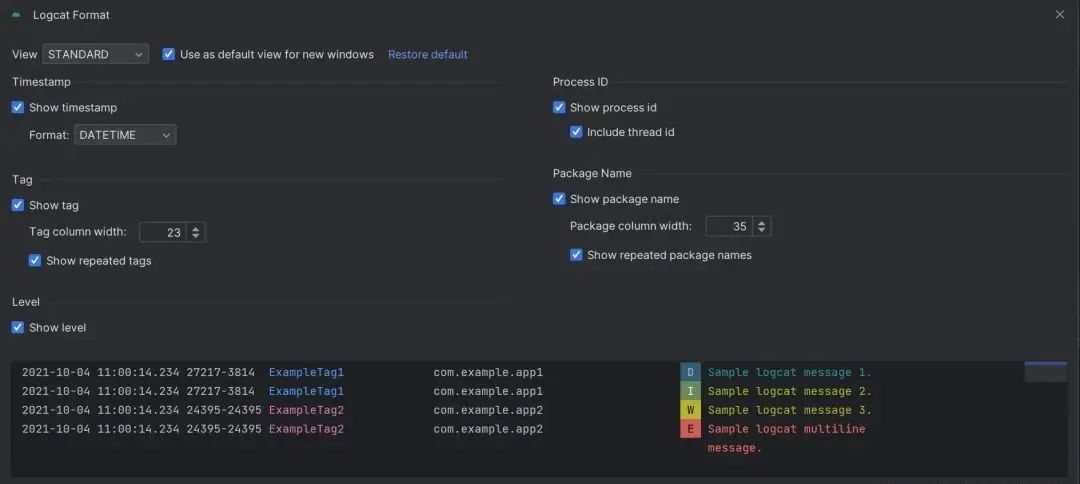Decrease Package column width with down arrow

(762, 231)
